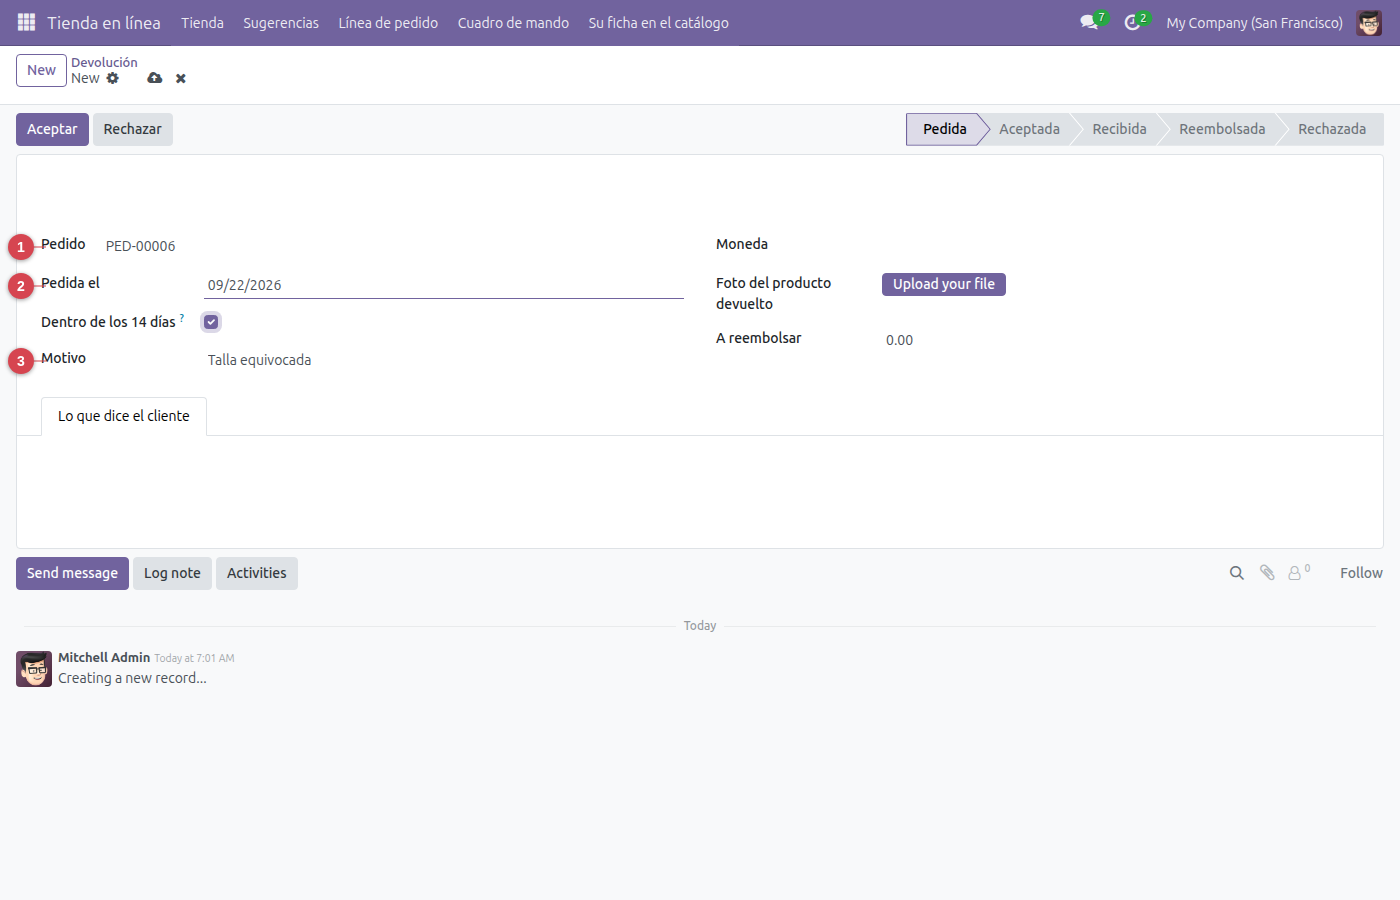1400x900 pixels.
Task: Open the Tienda menu
Action: (x=202, y=22)
